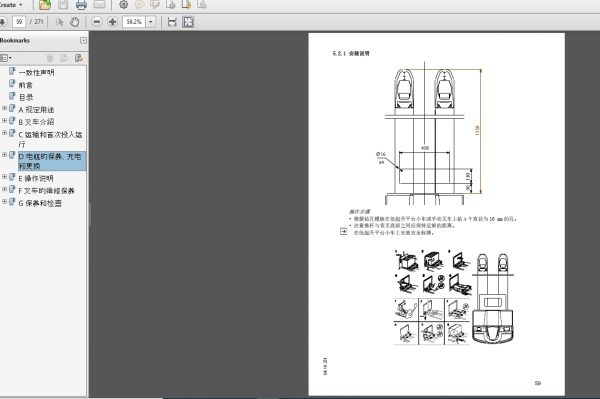Select the A 规定用途 bookmark text
The width and height of the screenshot is (600, 399).
(x=36, y=110)
